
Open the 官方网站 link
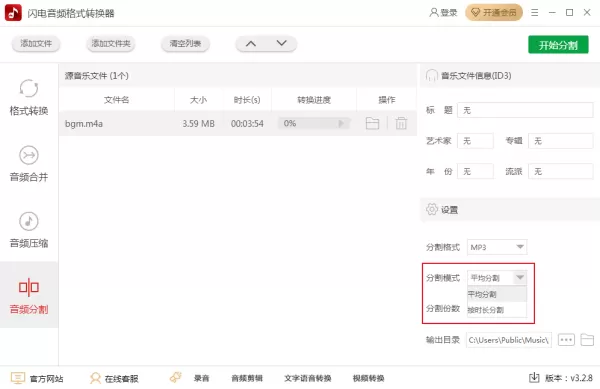coord(46,379)
